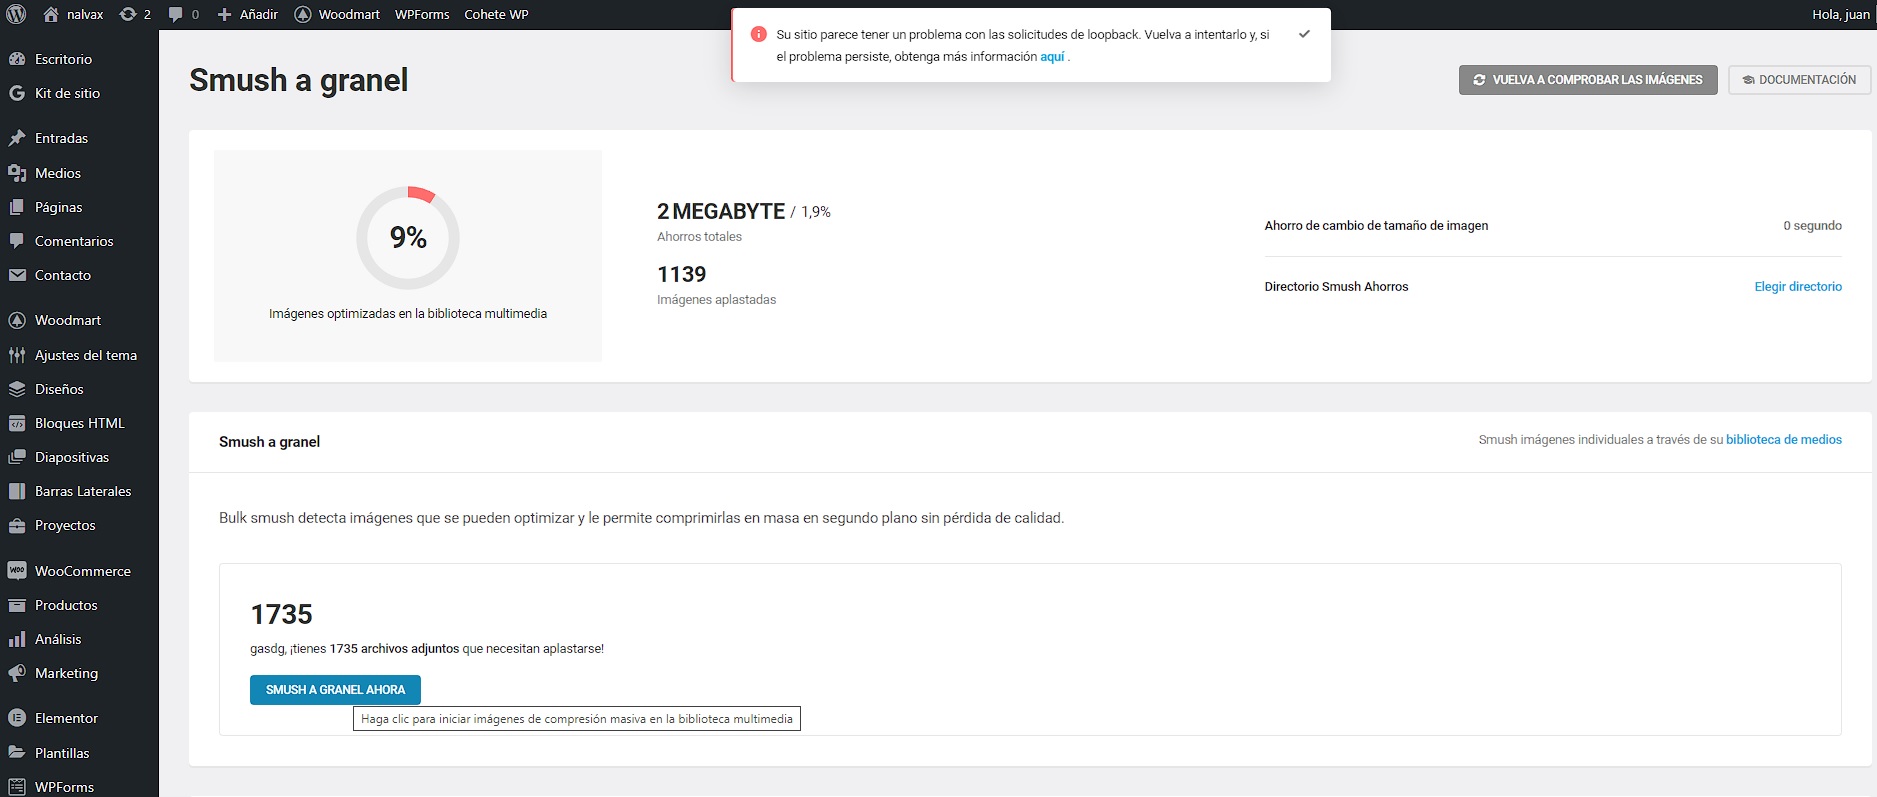Viewport: 1877px width, 797px height.
Task: Click the Diapositivas slides icon
Action: [17, 457]
